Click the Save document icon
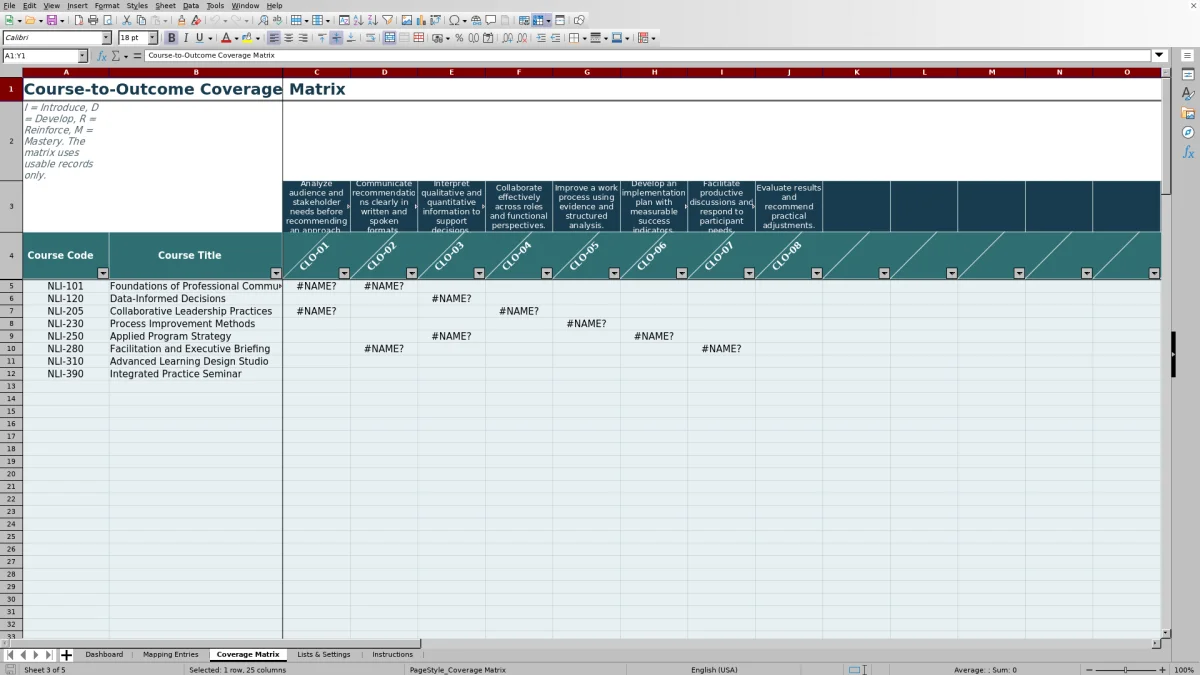This screenshot has height=675, width=1200. pos(51,20)
